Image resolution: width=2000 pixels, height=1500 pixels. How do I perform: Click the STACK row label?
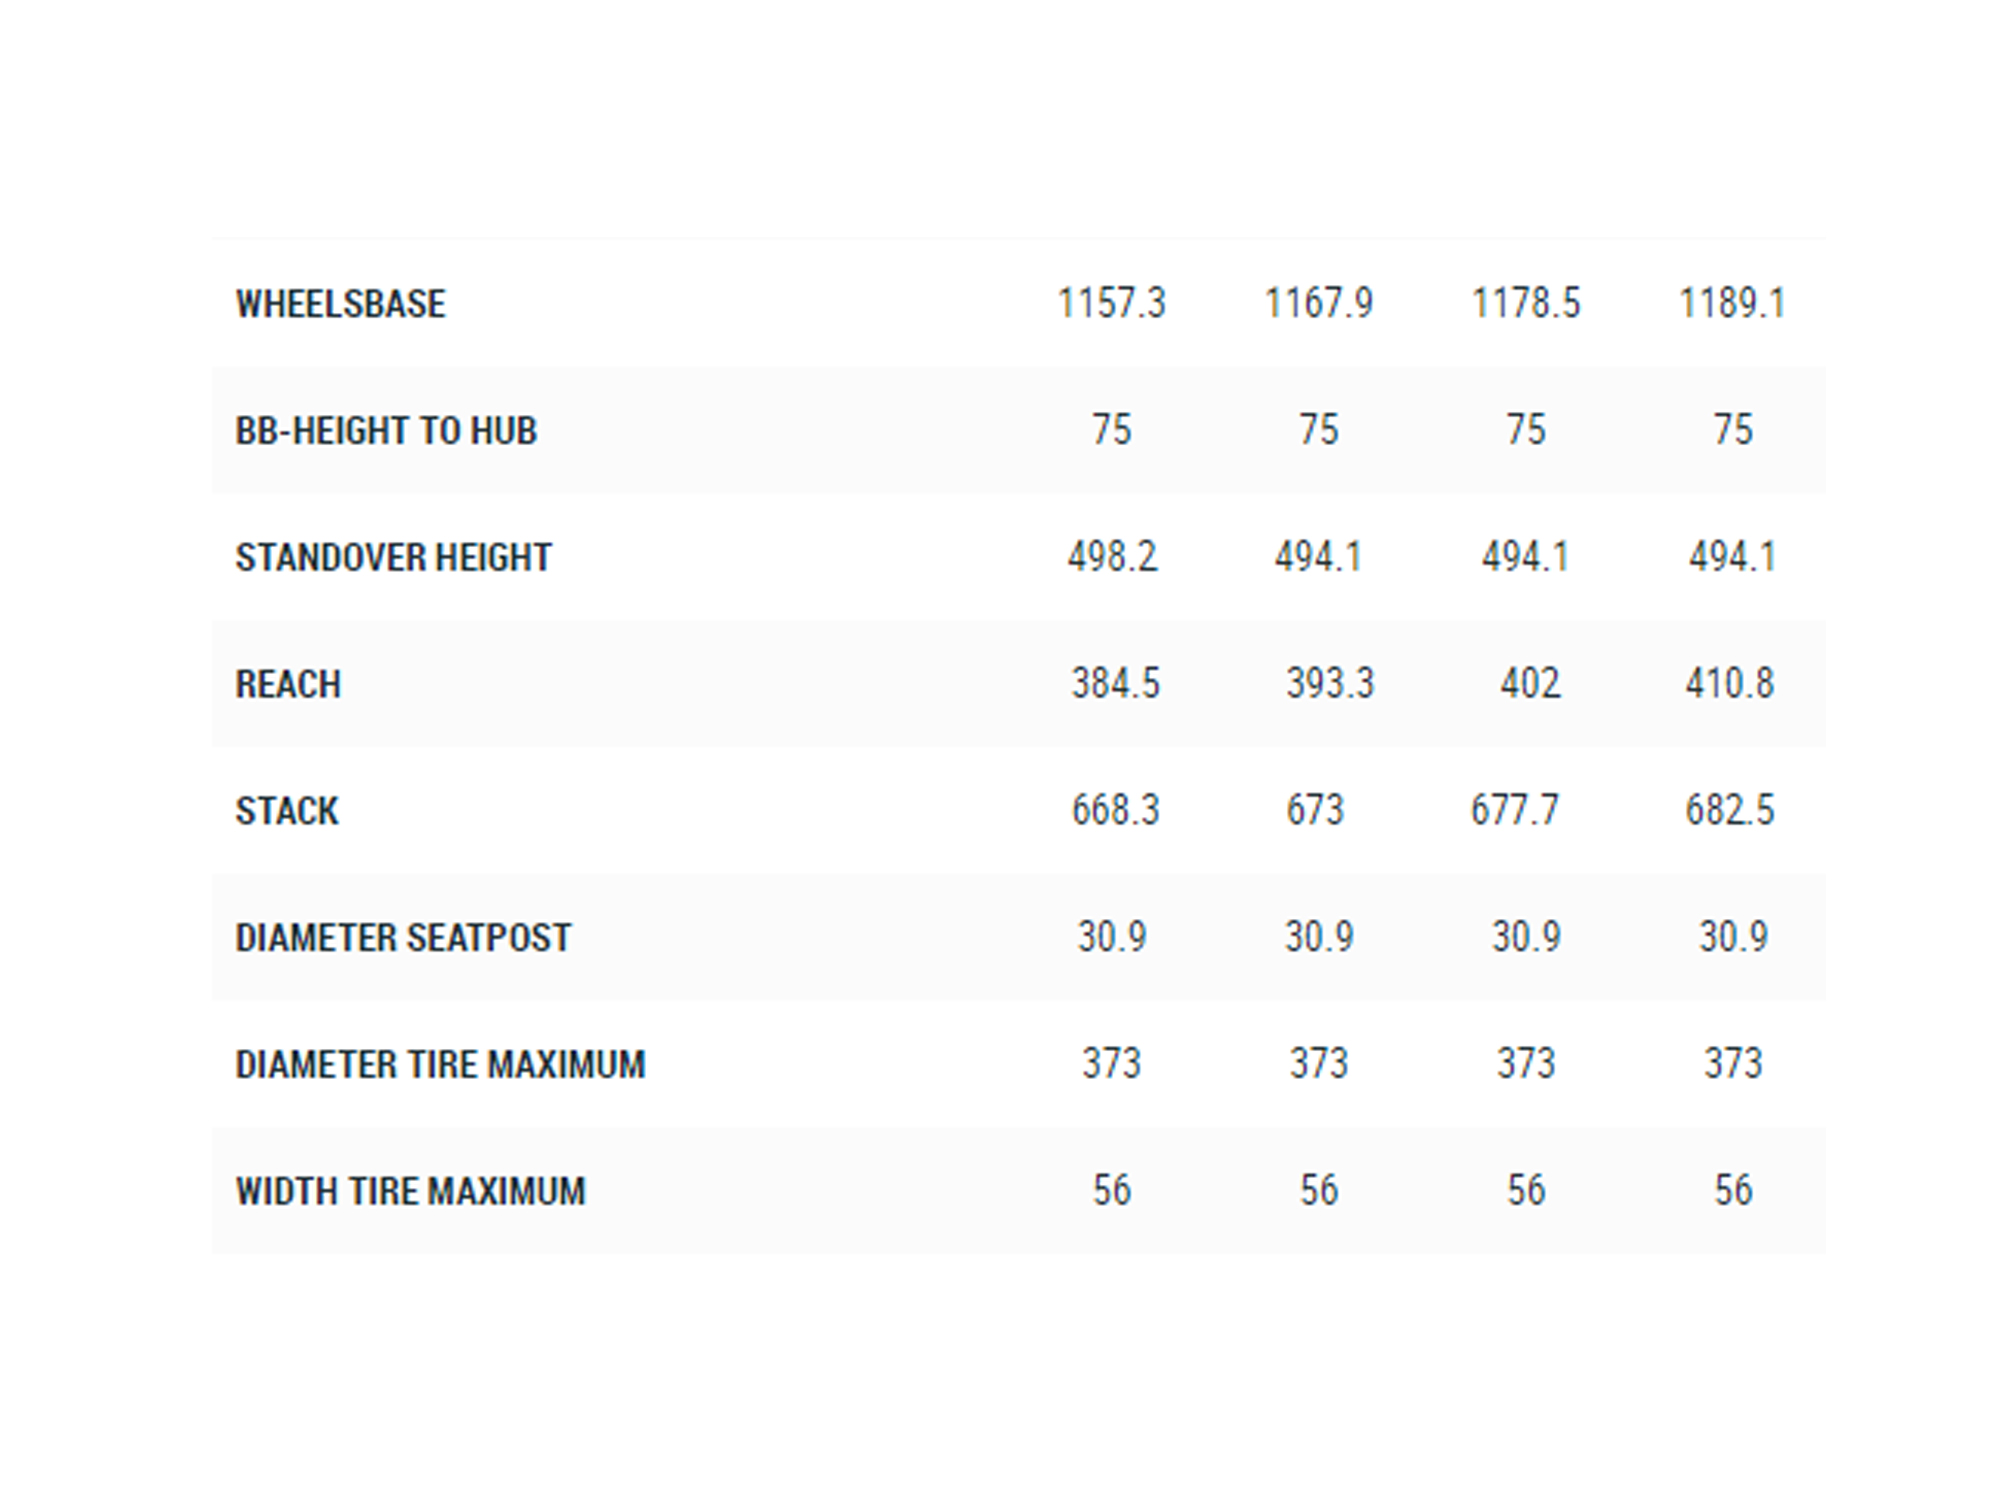287,811
